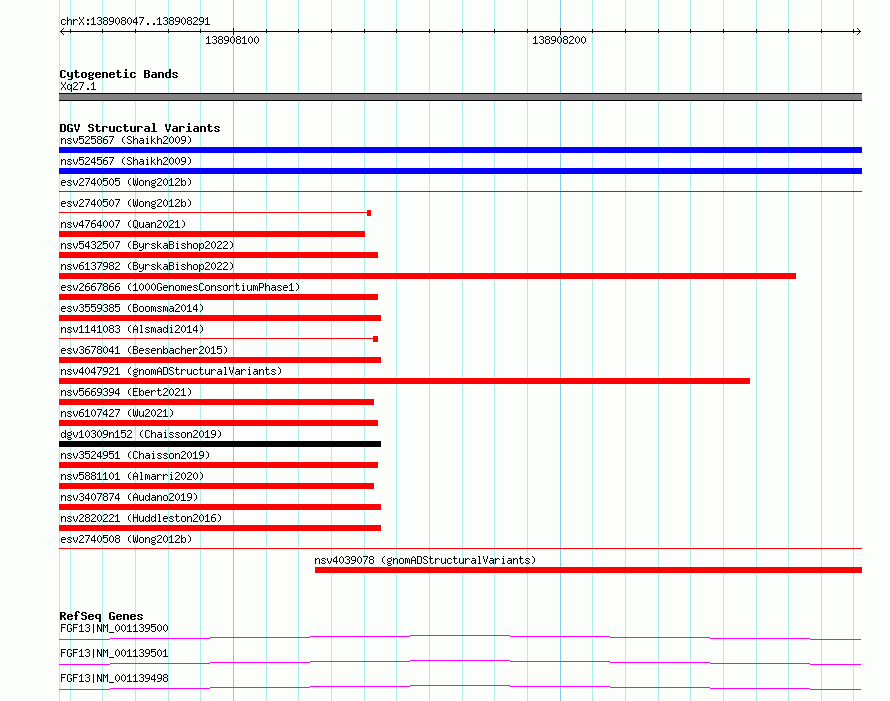The height and width of the screenshot is (701, 890).
Task: Click the red bar for nsv5881101
Action: [217, 486]
